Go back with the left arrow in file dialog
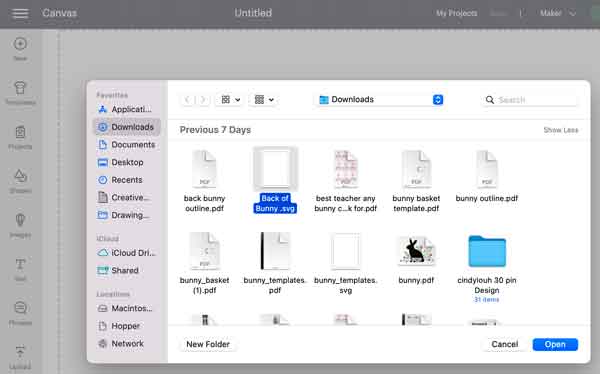 click(x=187, y=100)
